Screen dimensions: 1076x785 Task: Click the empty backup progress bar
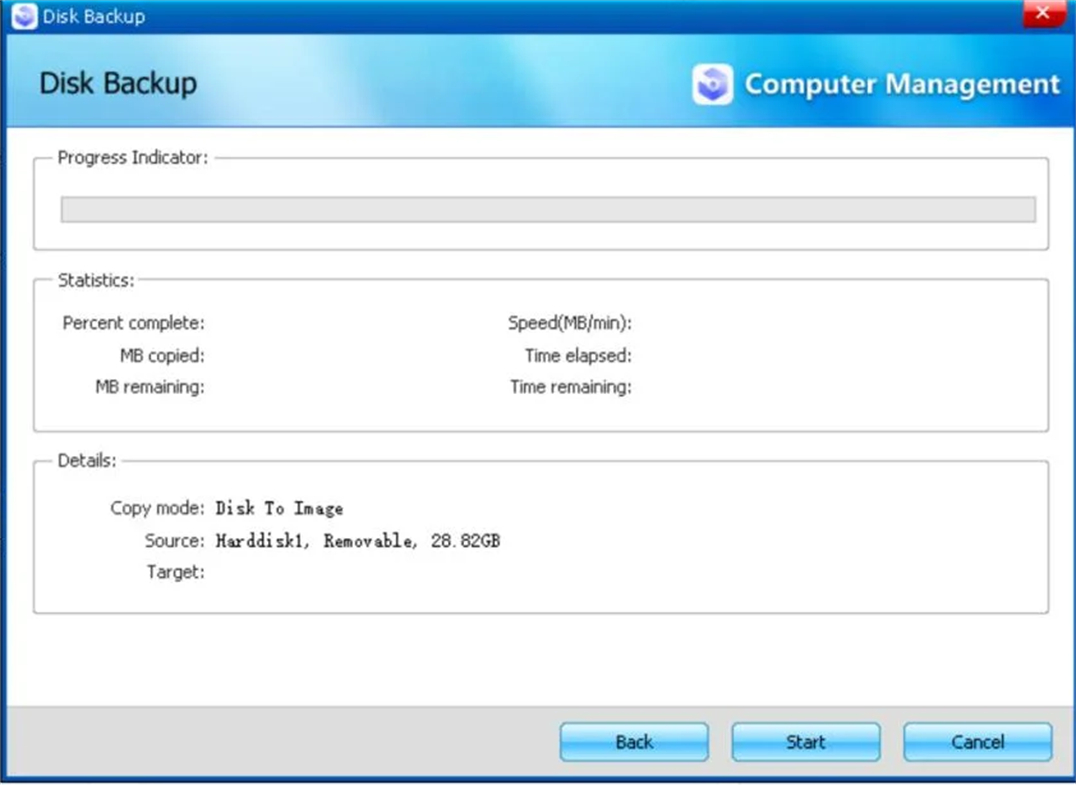(x=548, y=209)
